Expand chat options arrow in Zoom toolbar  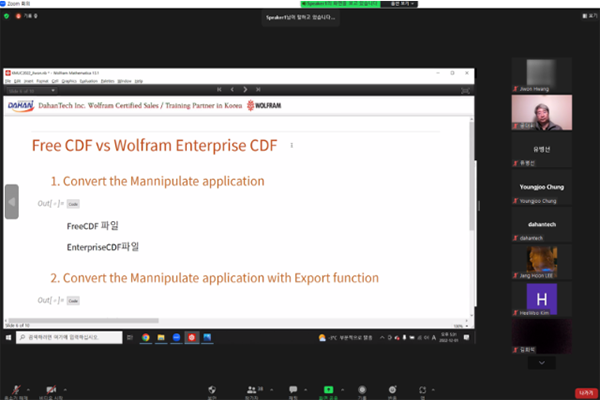(305, 390)
